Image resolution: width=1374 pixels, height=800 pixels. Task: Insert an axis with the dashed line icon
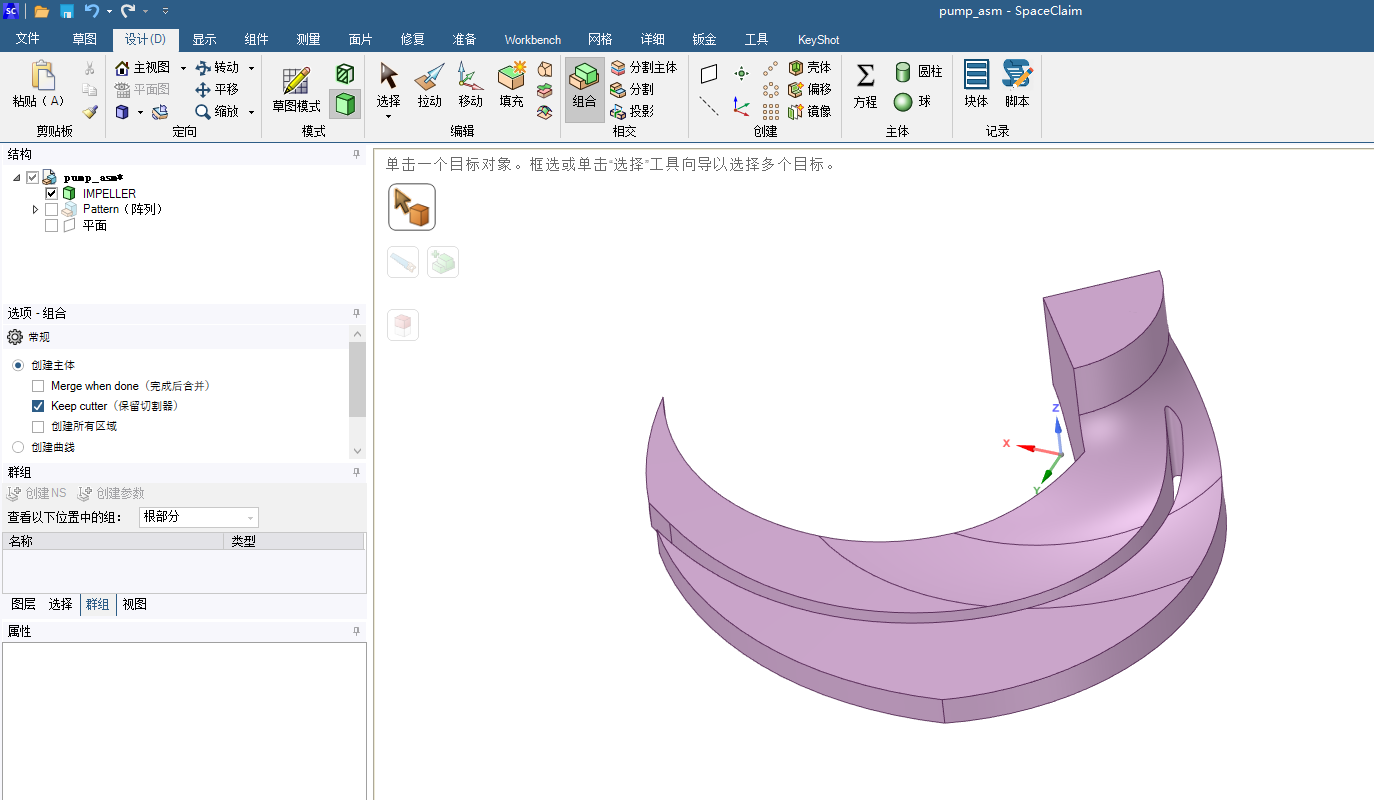click(709, 105)
